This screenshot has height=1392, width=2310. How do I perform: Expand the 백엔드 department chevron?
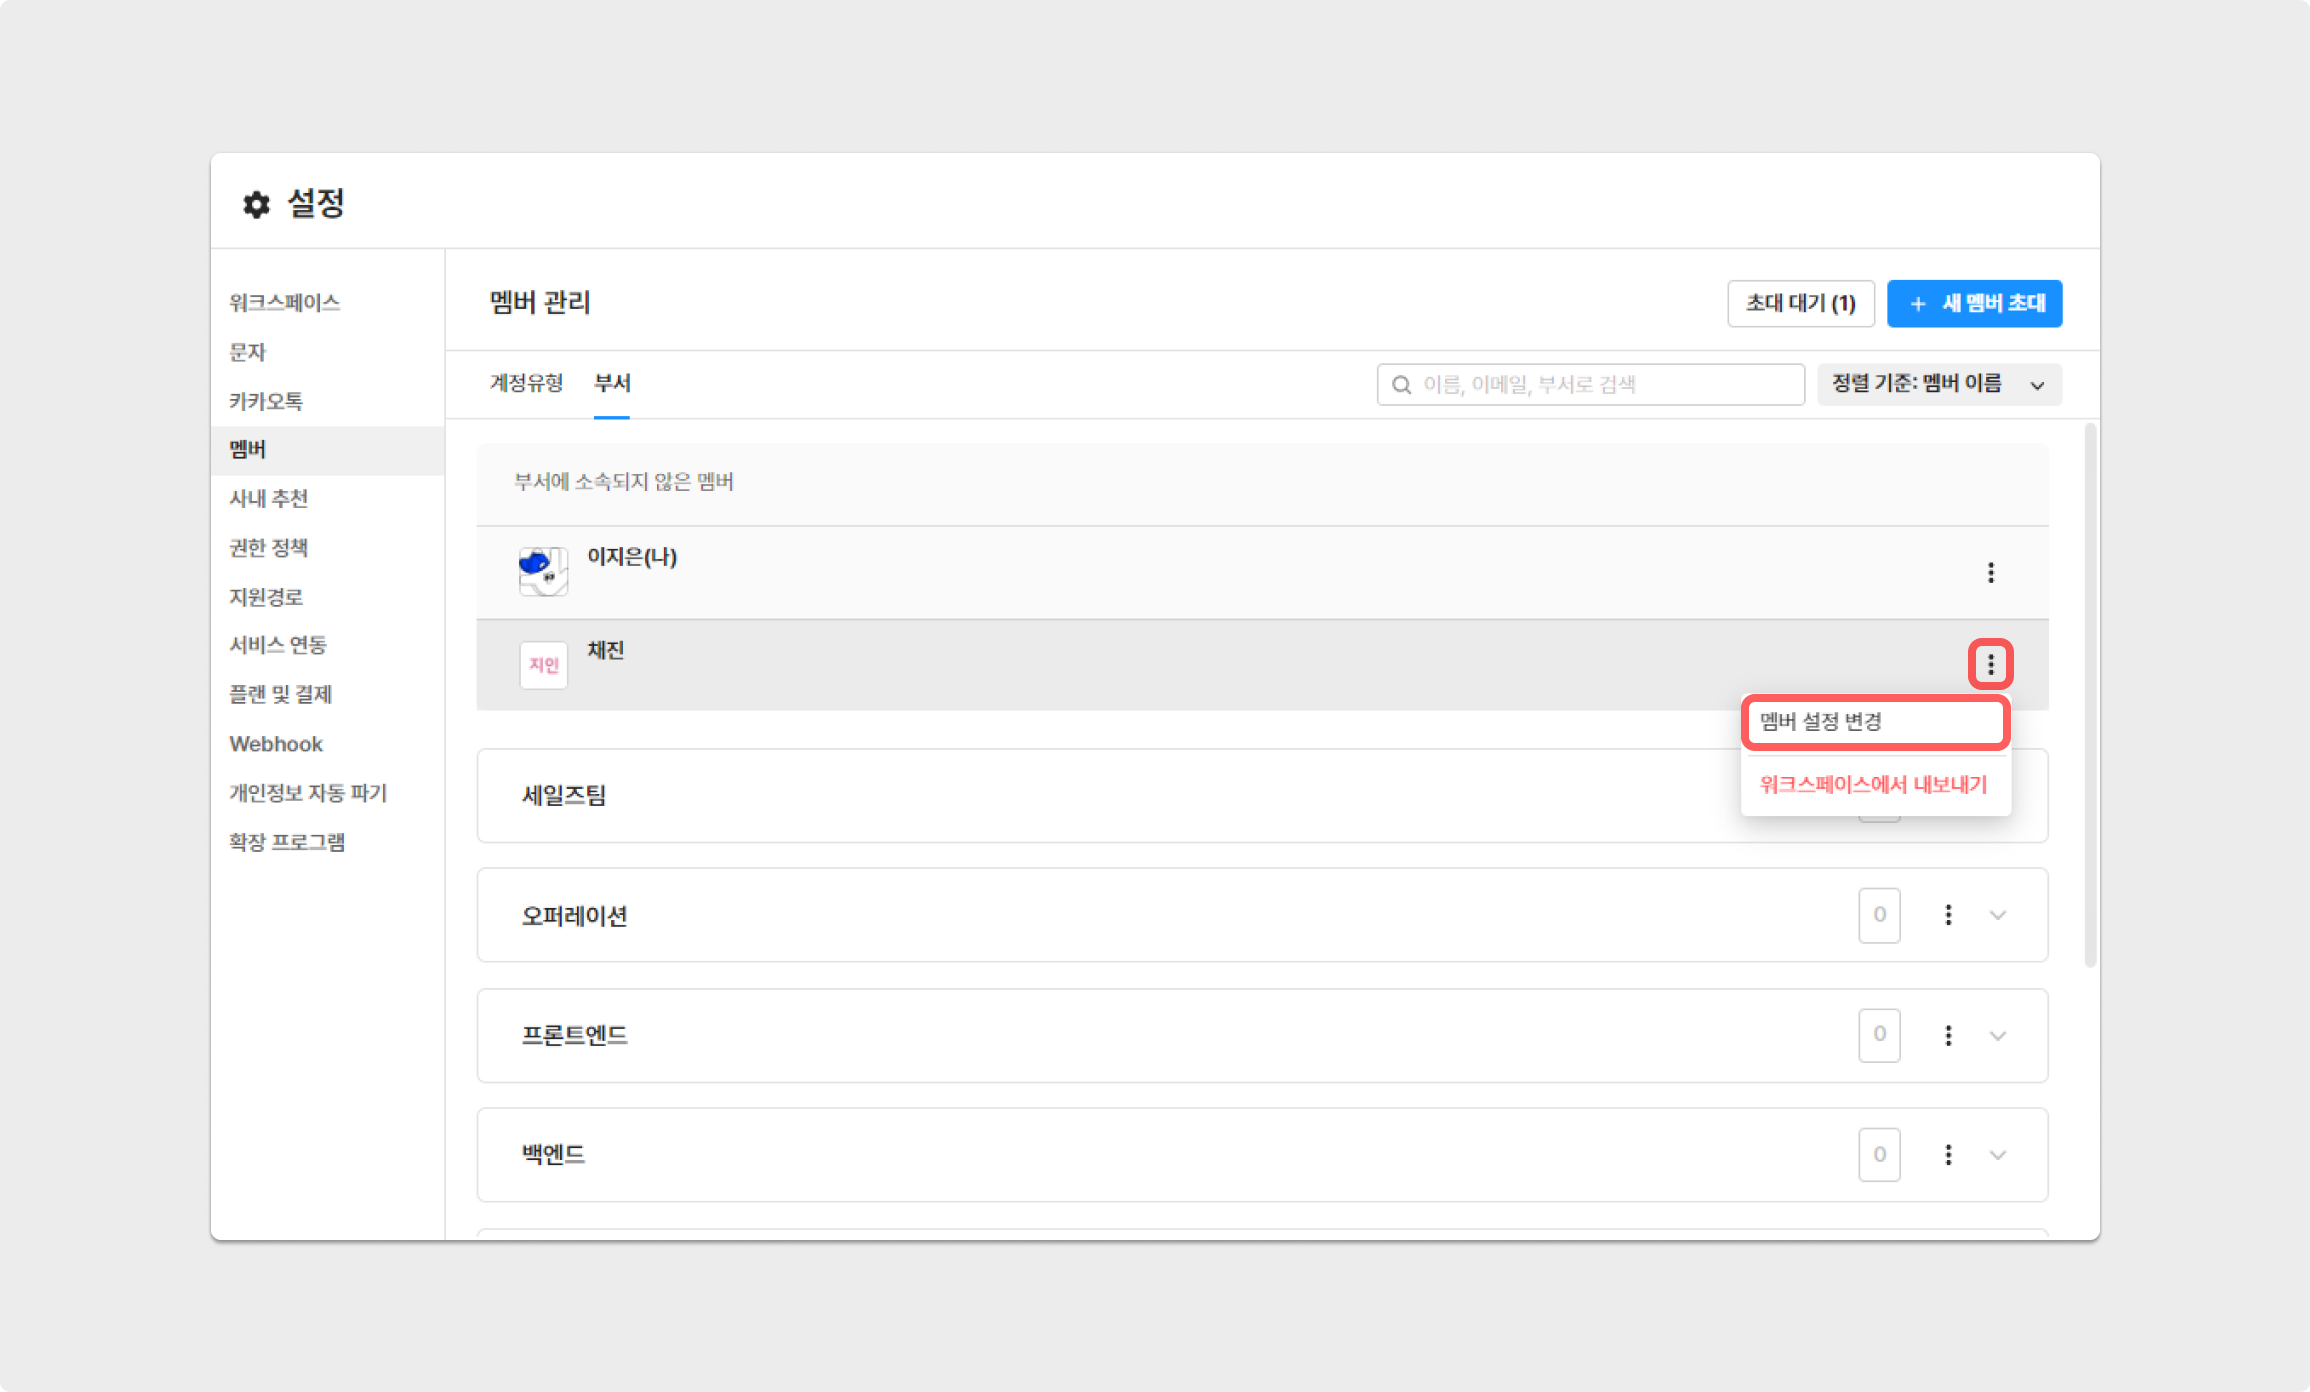1997,1155
